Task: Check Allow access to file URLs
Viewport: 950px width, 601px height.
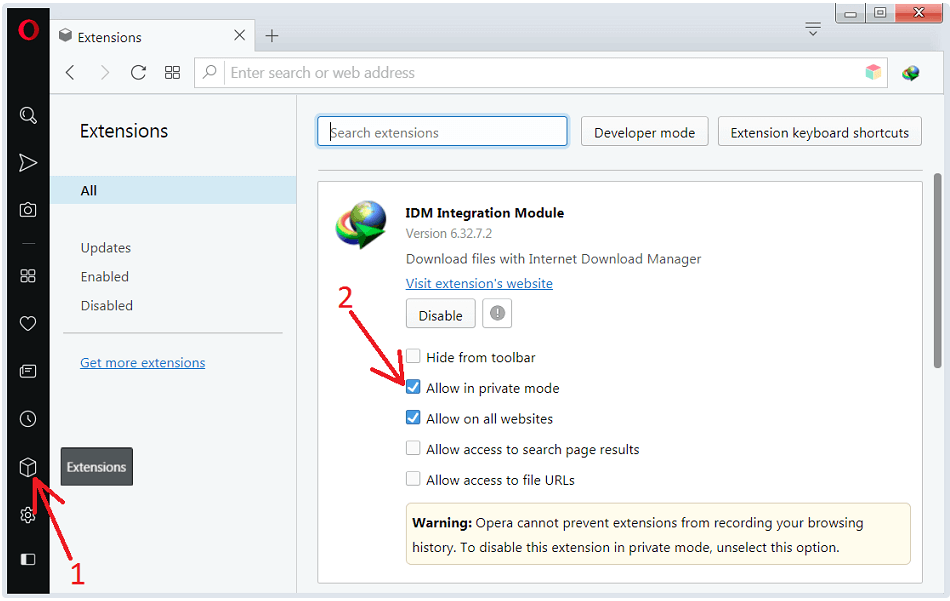Action: (413, 479)
